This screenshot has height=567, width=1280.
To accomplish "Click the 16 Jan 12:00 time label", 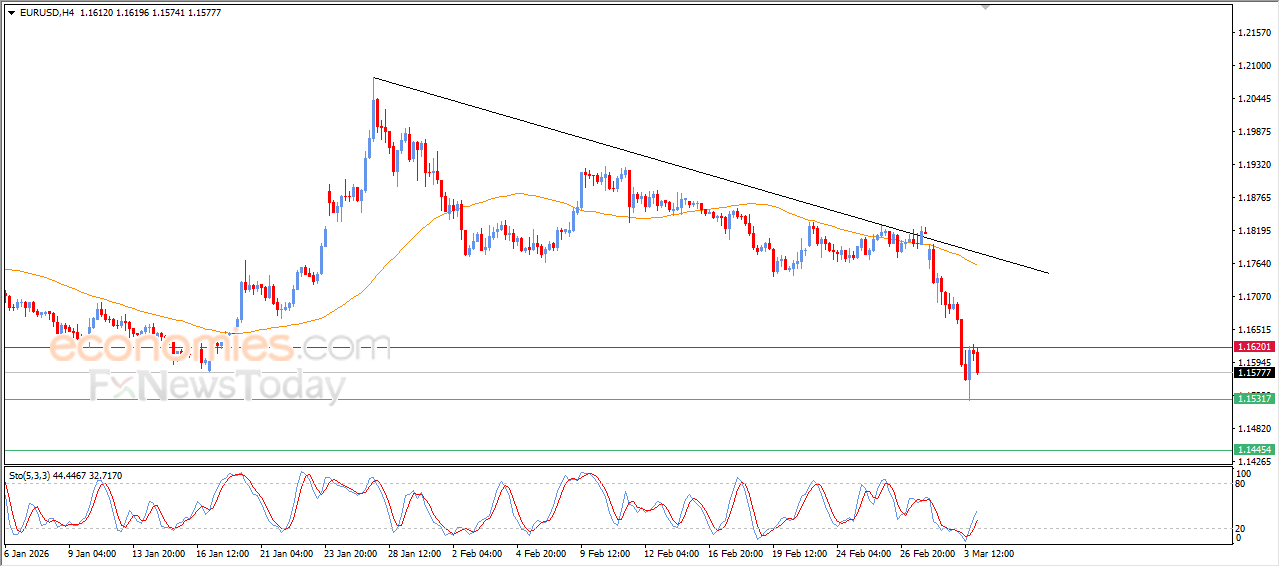I will (223, 552).
